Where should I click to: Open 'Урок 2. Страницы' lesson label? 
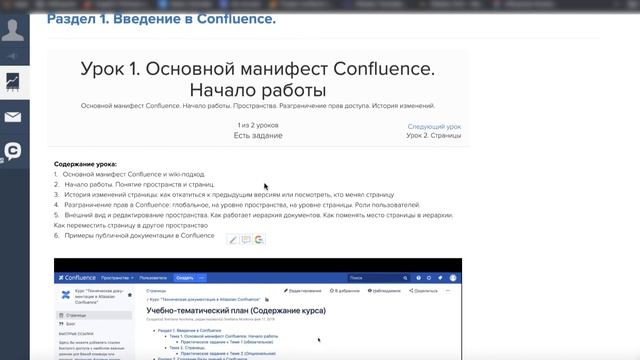433,136
